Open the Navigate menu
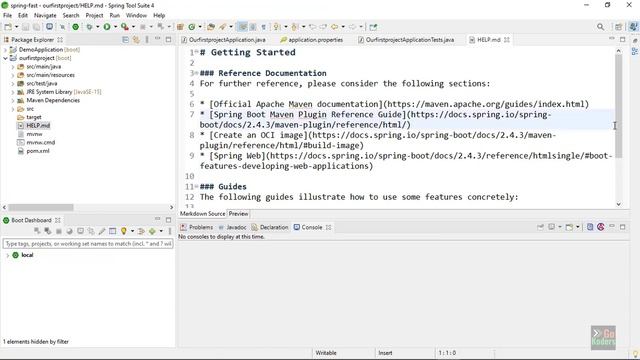The height and width of the screenshot is (360, 640). 45,16
